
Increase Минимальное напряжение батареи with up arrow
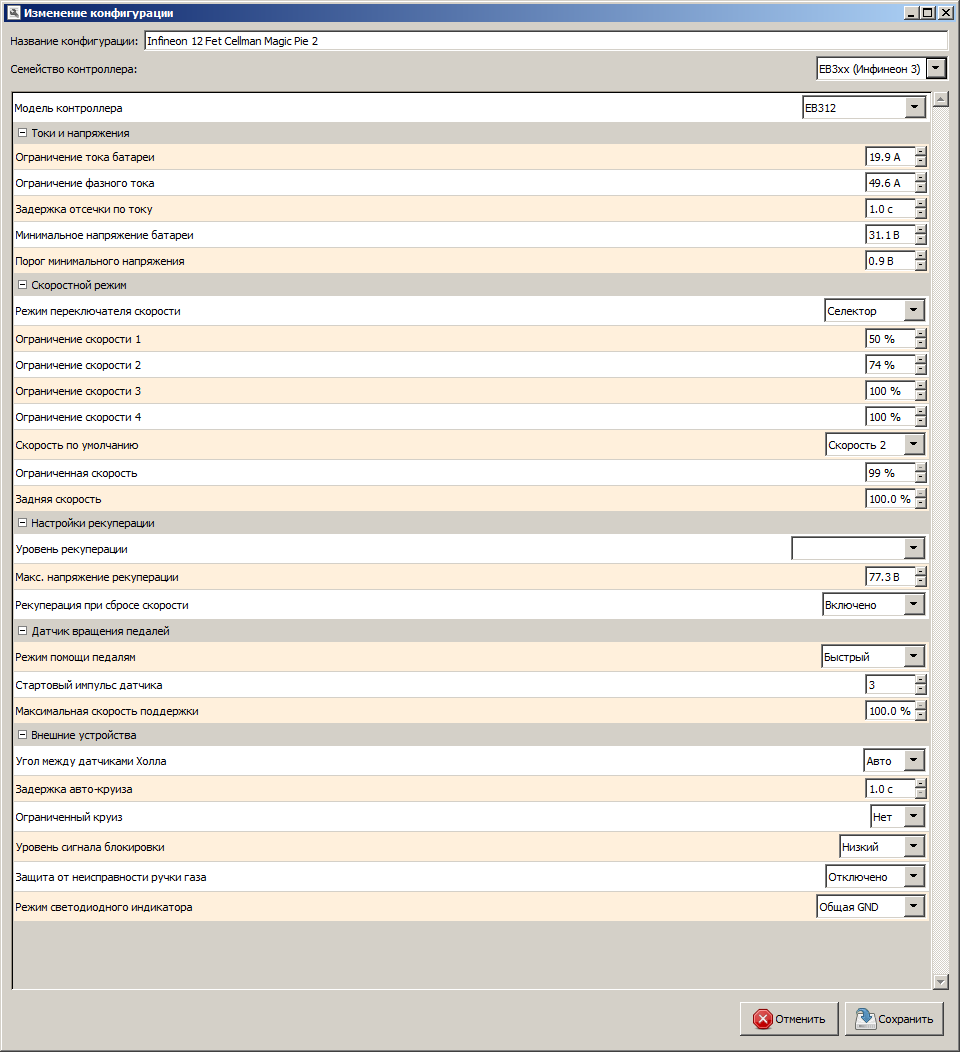(x=921, y=231)
